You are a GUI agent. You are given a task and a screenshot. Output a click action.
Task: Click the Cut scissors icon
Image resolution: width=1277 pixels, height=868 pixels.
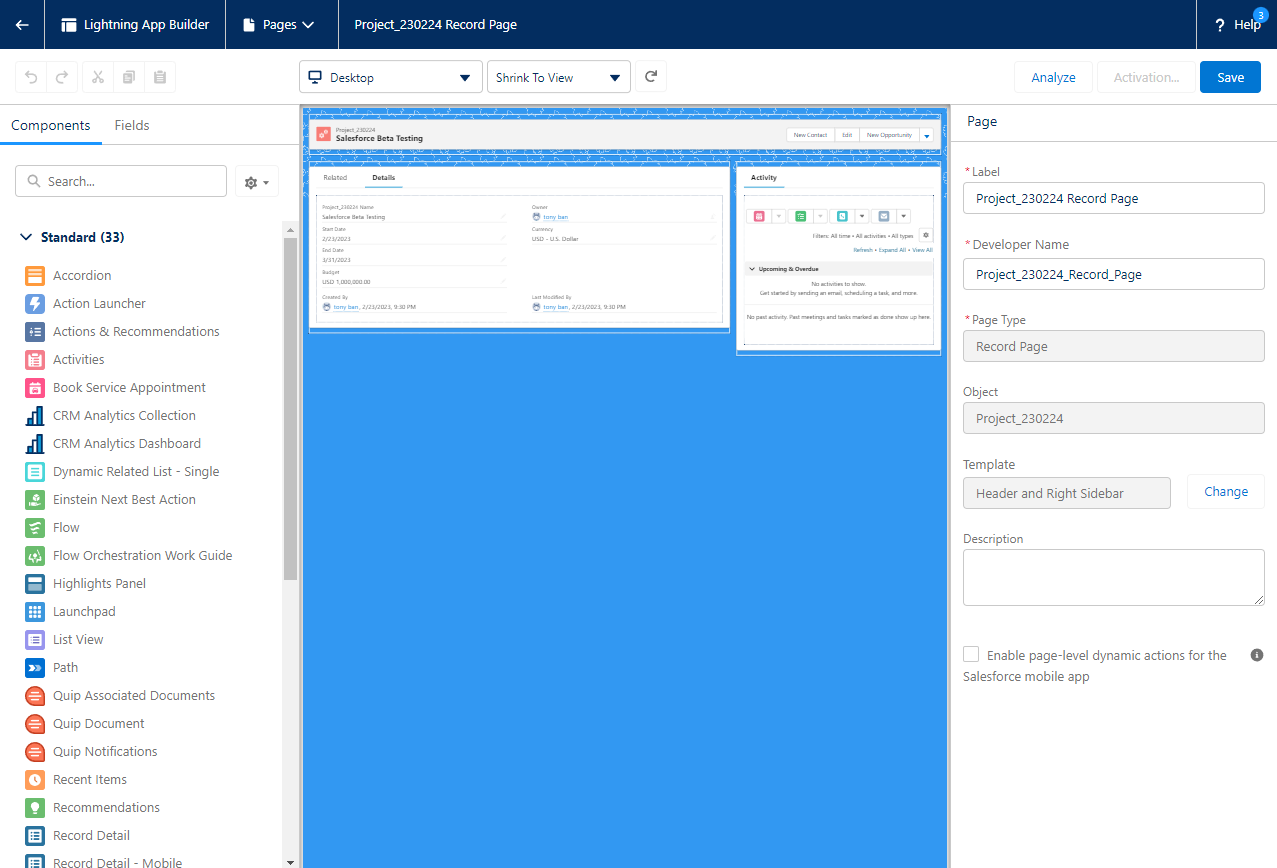tap(98, 77)
